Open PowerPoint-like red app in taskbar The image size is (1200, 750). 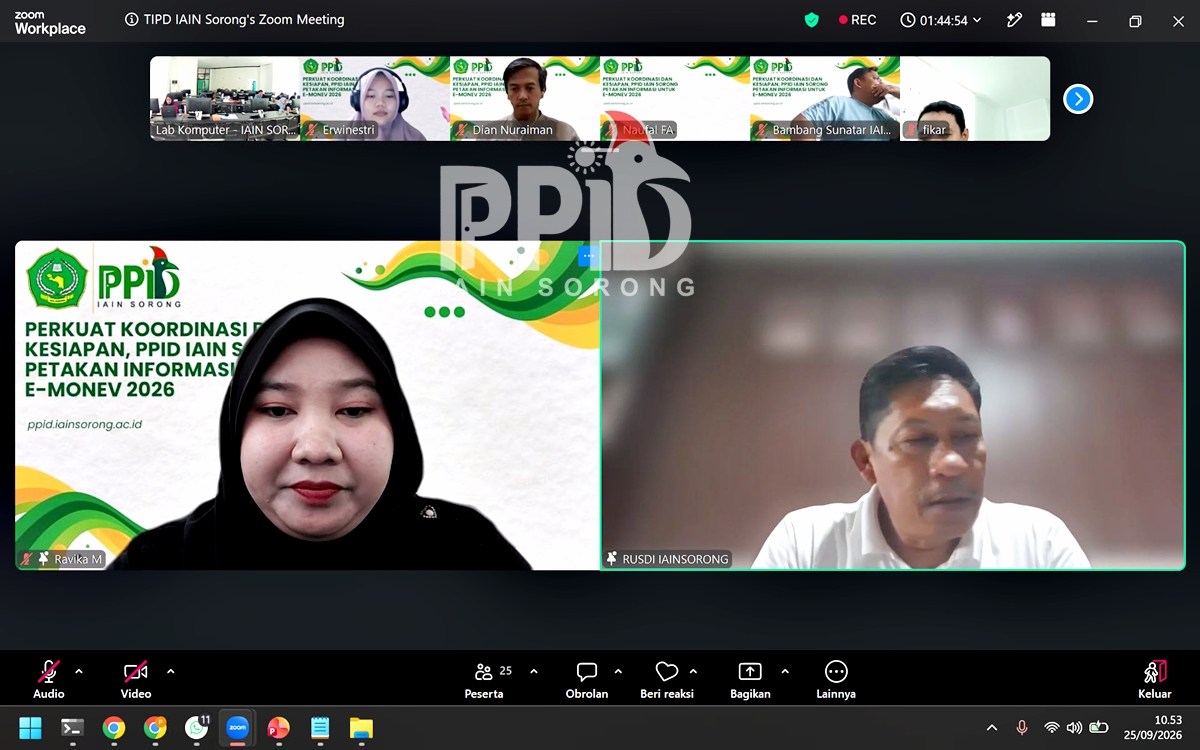(x=278, y=728)
